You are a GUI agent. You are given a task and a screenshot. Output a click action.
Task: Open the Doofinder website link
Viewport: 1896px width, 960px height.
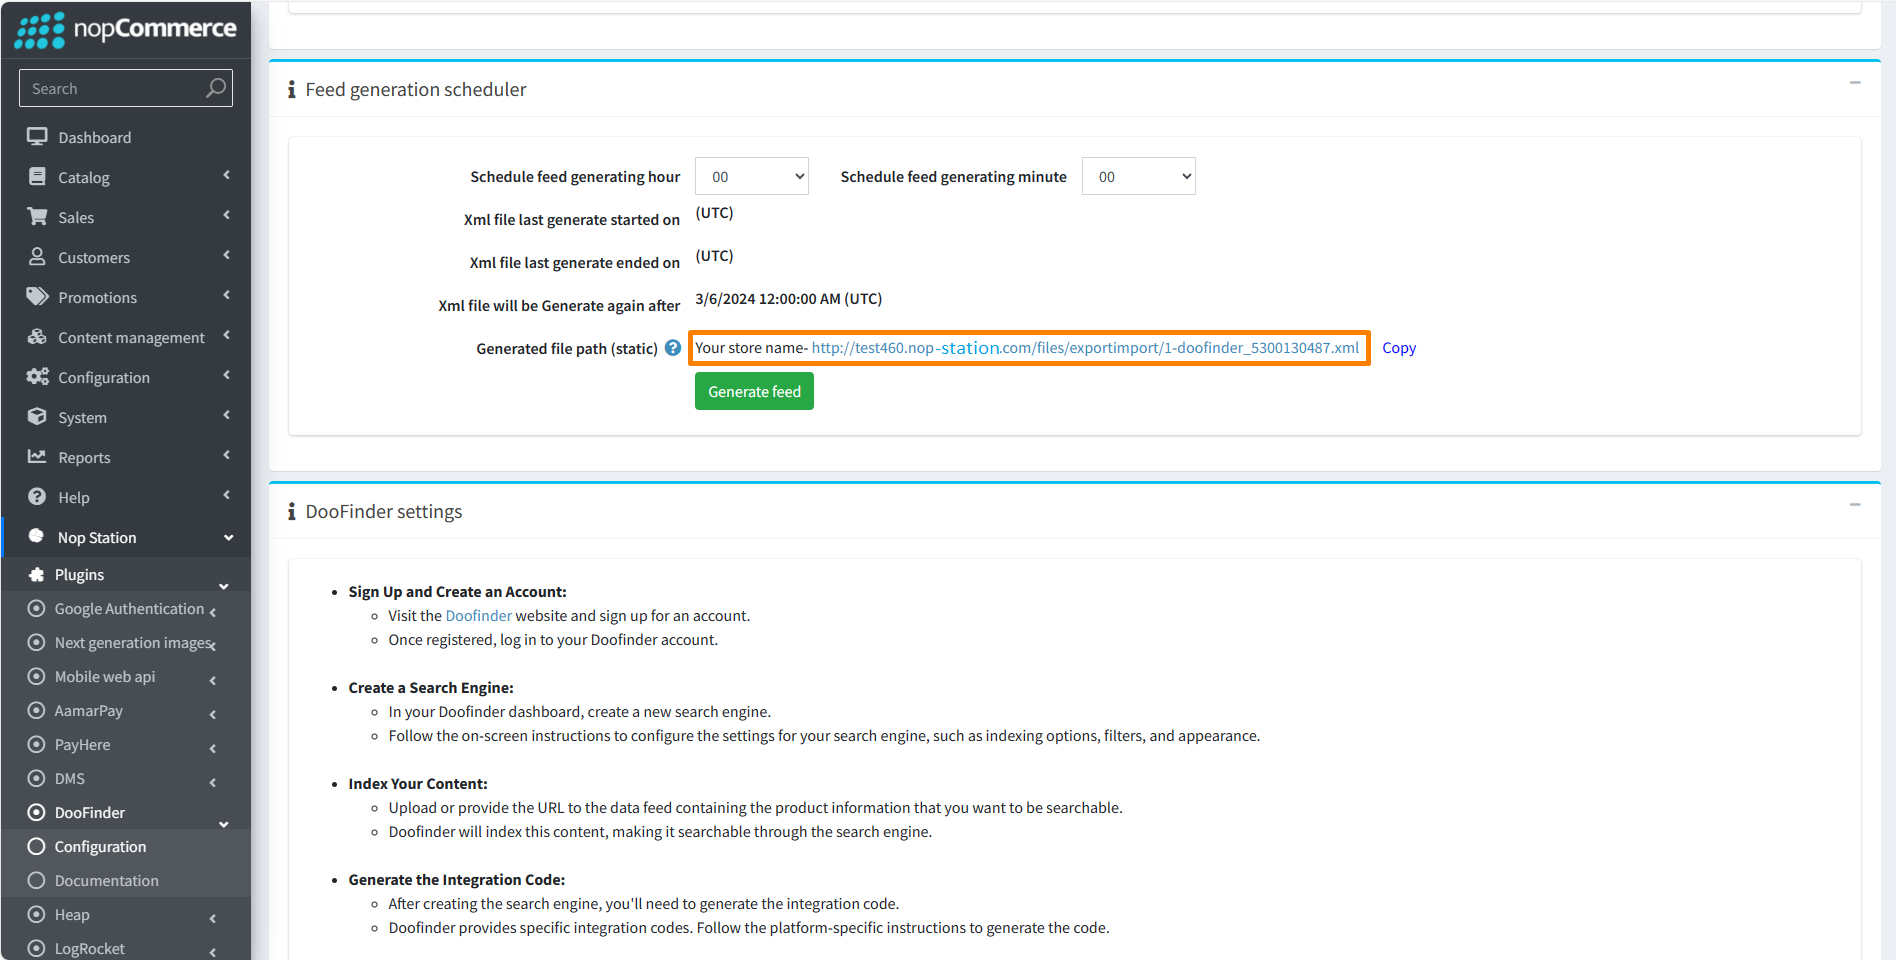pos(478,616)
